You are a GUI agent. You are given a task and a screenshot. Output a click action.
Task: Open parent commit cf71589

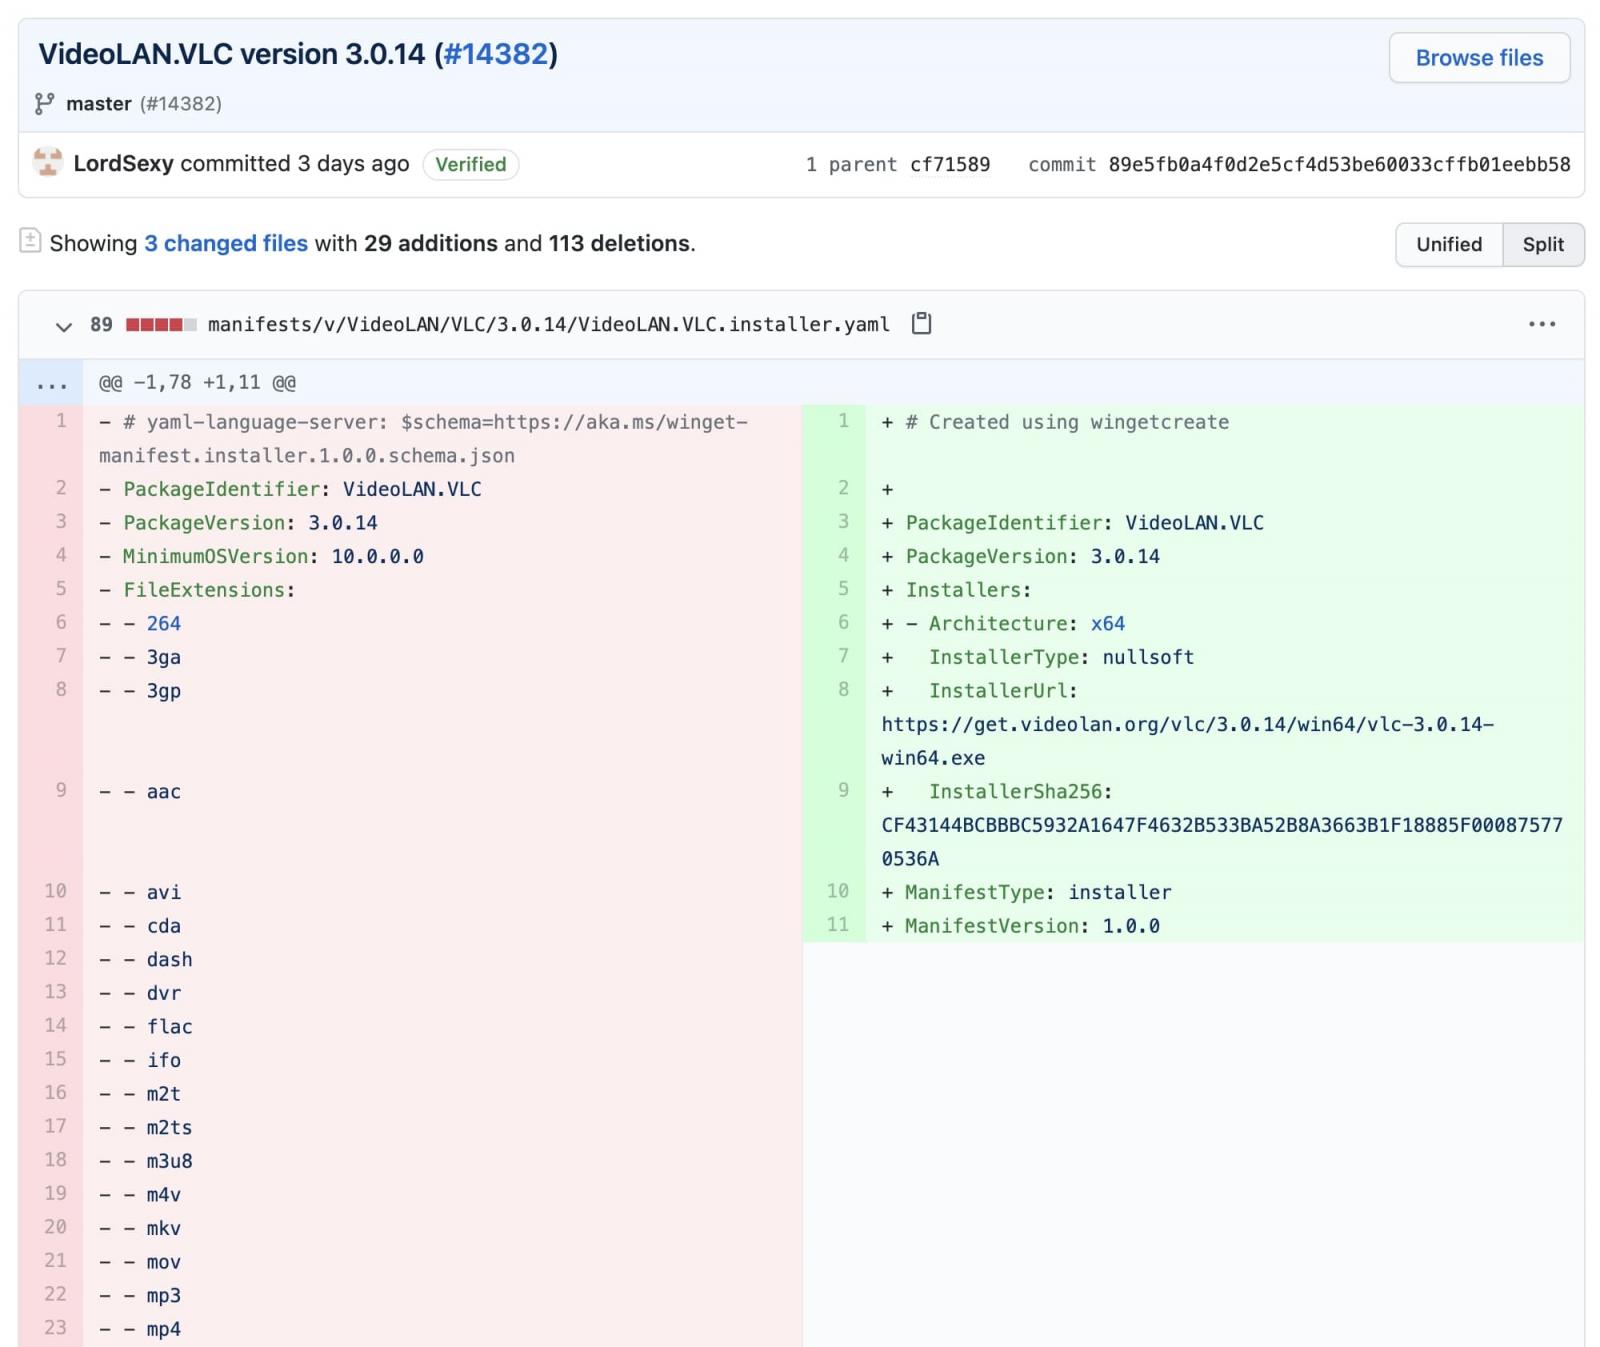point(950,164)
